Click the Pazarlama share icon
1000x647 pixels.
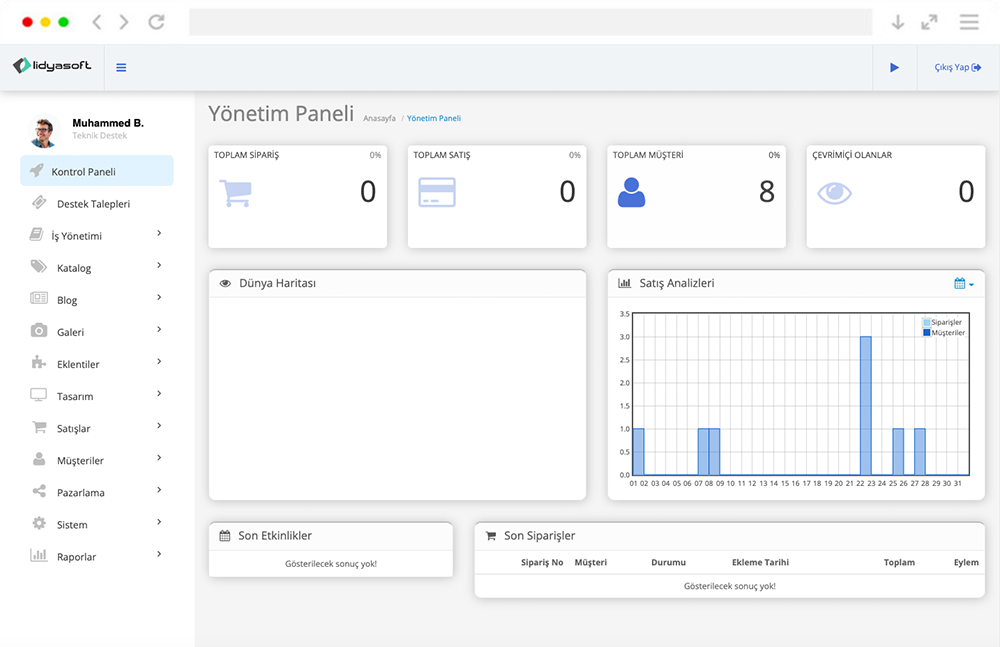(39, 491)
